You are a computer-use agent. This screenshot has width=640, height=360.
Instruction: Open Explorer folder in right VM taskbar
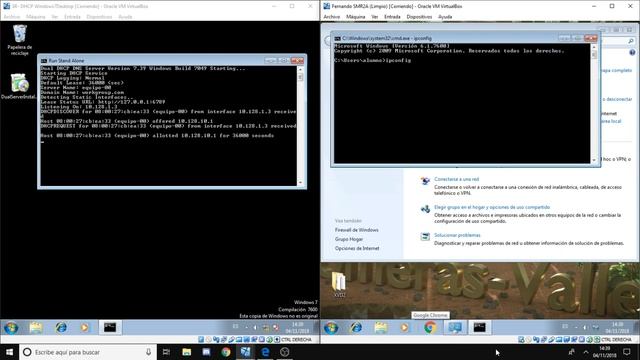coord(381,327)
